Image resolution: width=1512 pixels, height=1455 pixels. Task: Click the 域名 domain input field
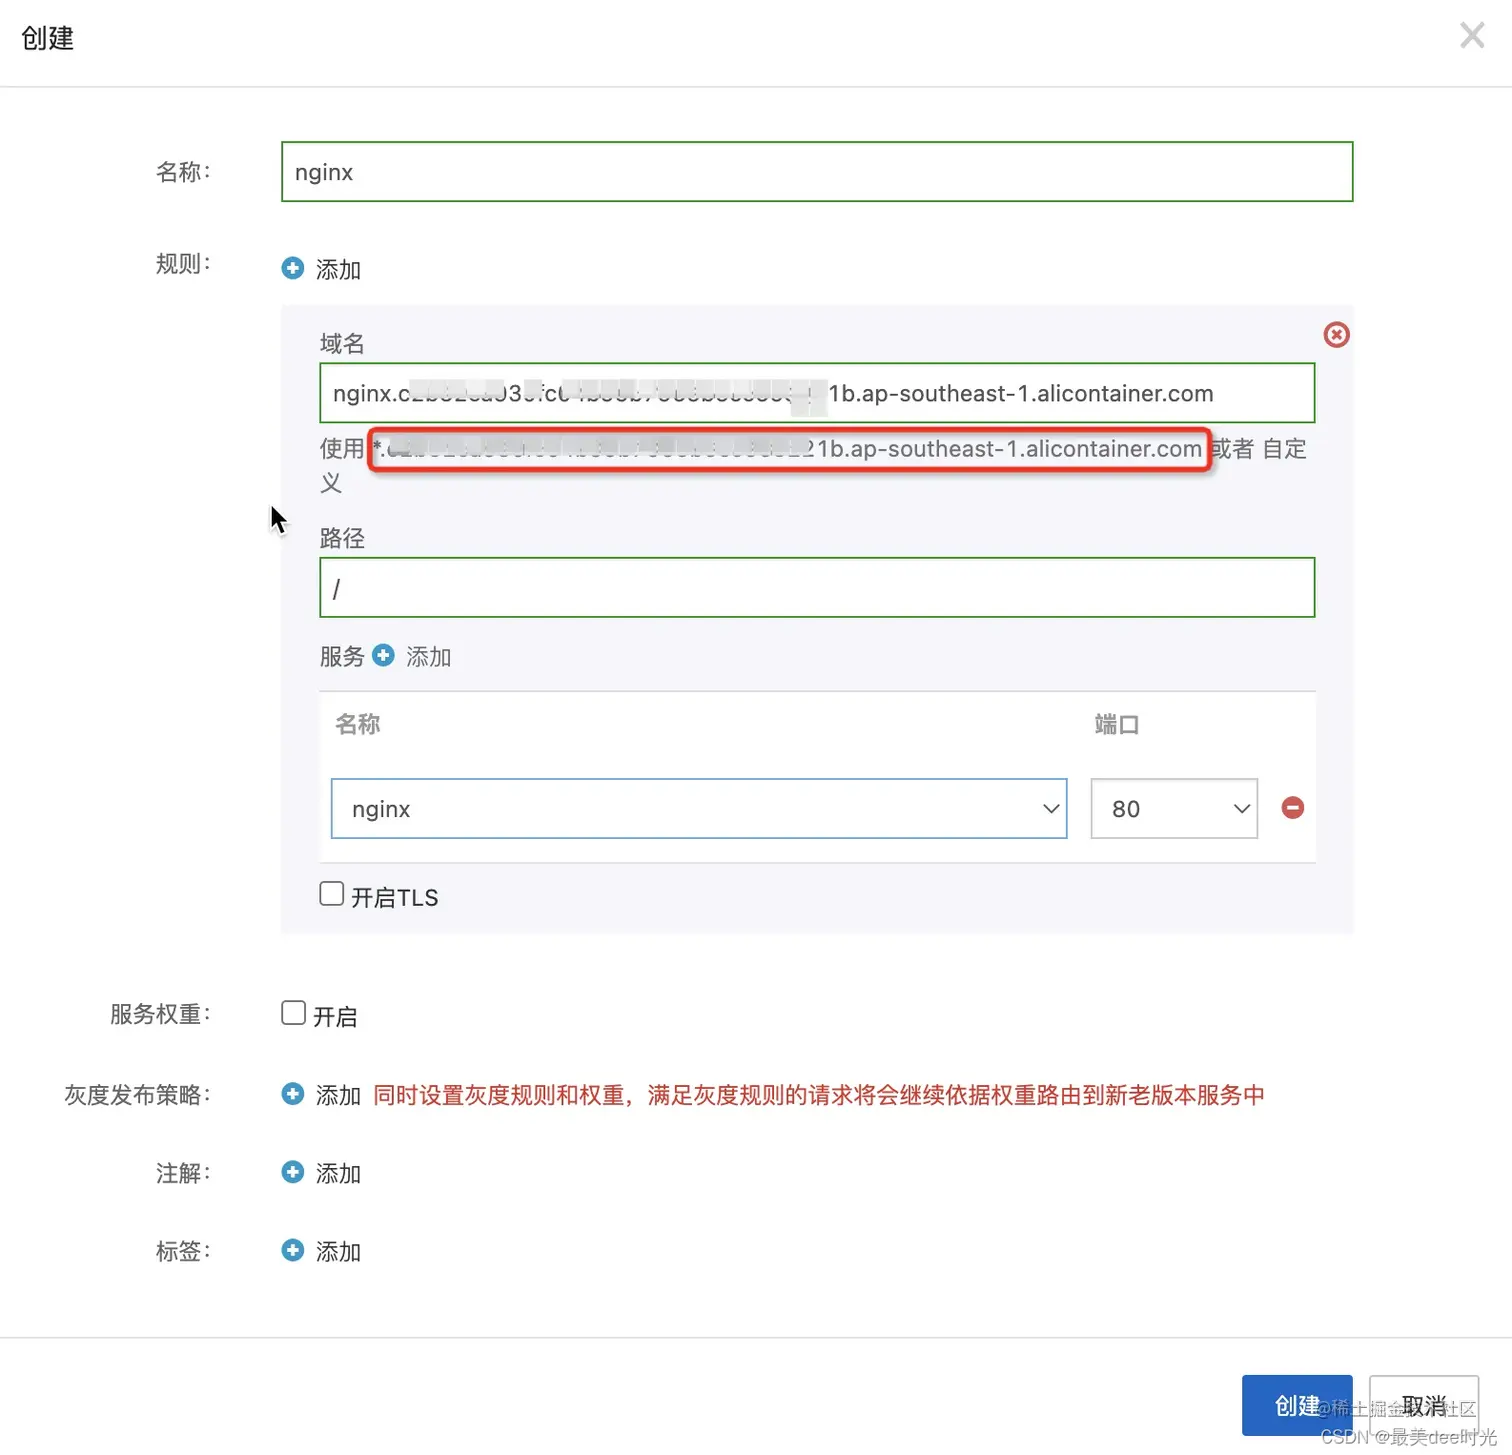pyautogui.click(x=816, y=393)
